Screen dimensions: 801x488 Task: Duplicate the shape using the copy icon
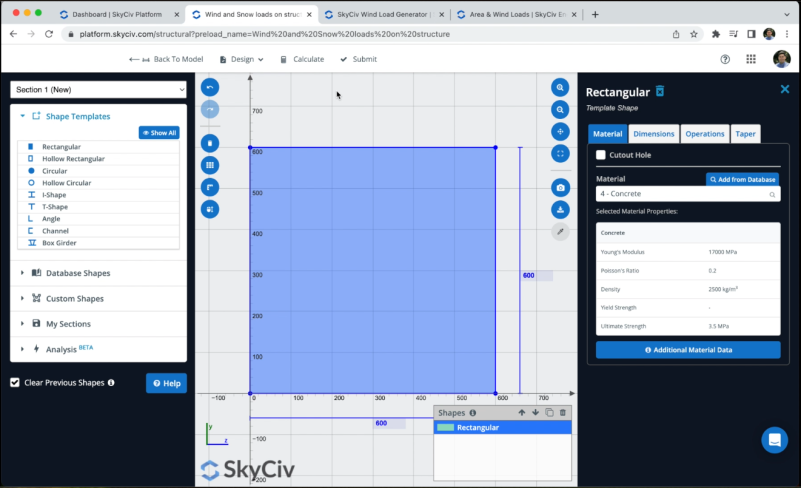(549, 412)
